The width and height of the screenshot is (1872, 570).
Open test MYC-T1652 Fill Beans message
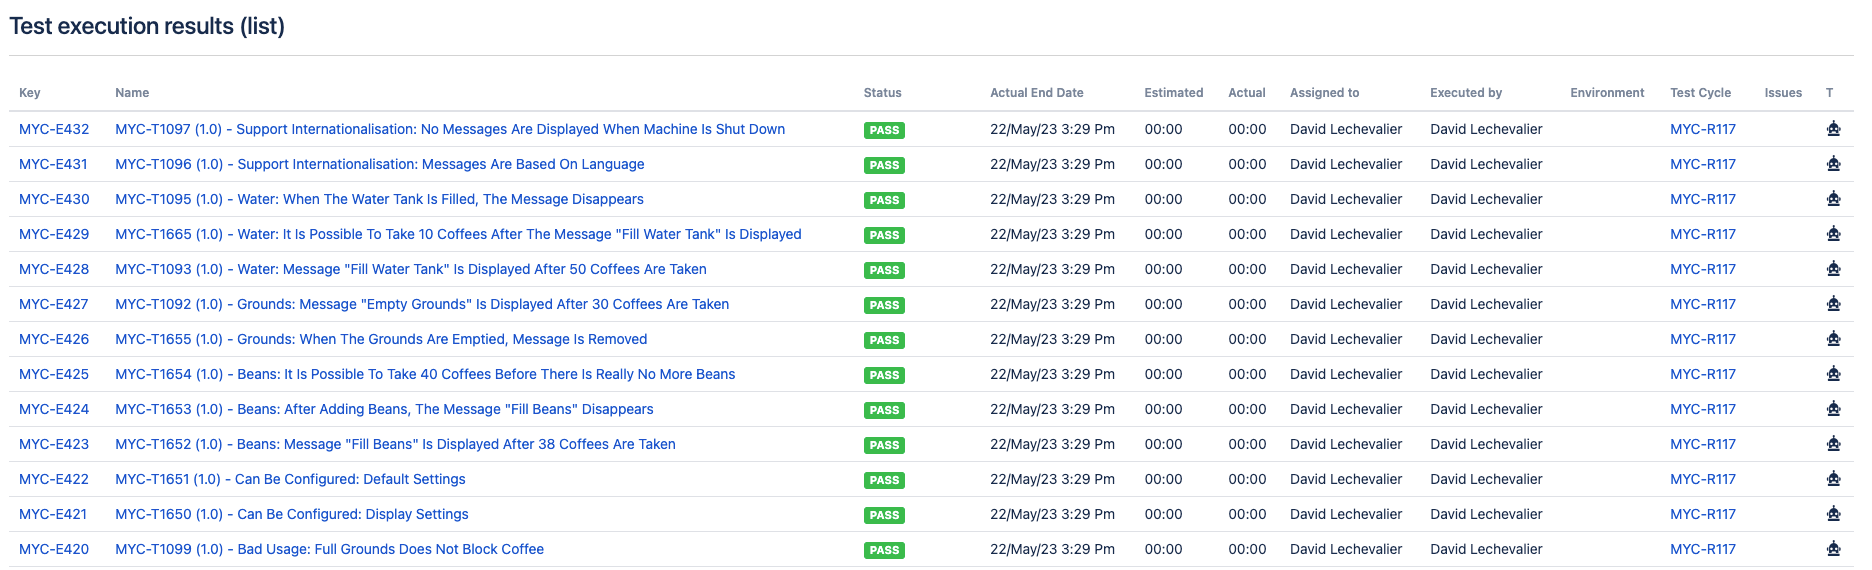(x=395, y=444)
